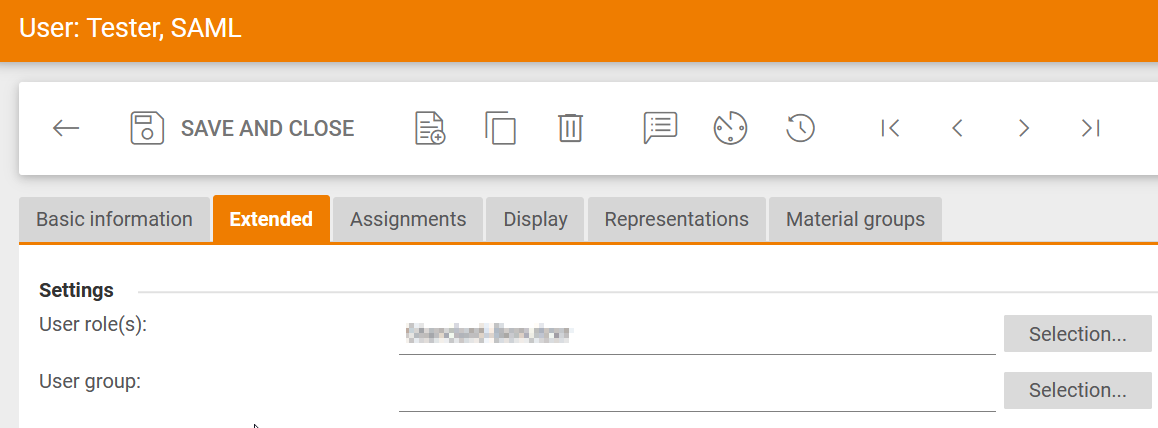This screenshot has width=1158, height=428.
Task: Switch to the Representations tab
Action: pyautogui.click(x=676, y=219)
